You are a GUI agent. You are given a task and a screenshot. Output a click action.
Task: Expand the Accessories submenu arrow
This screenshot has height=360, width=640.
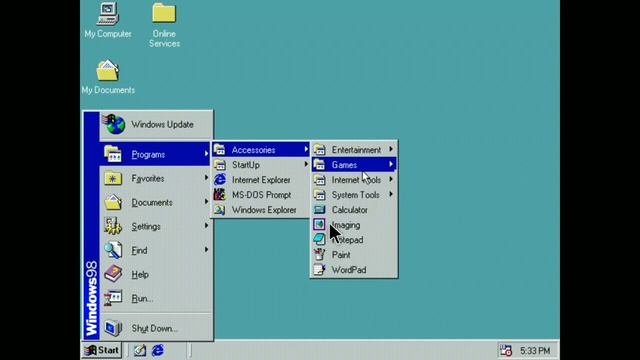click(x=306, y=149)
